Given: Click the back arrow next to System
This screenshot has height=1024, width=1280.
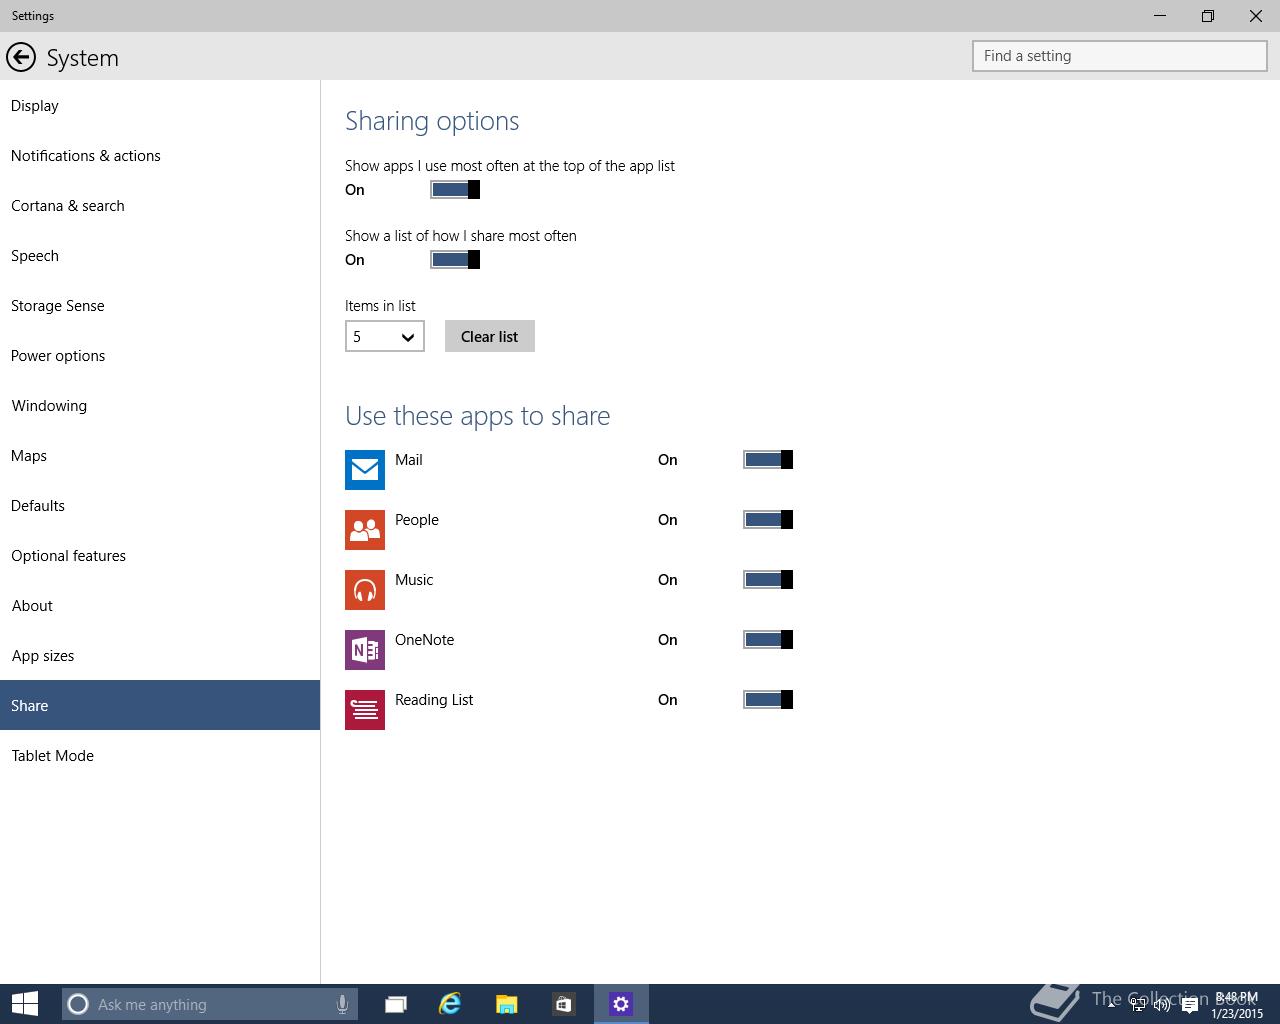Looking at the screenshot, I should point(21,57).
